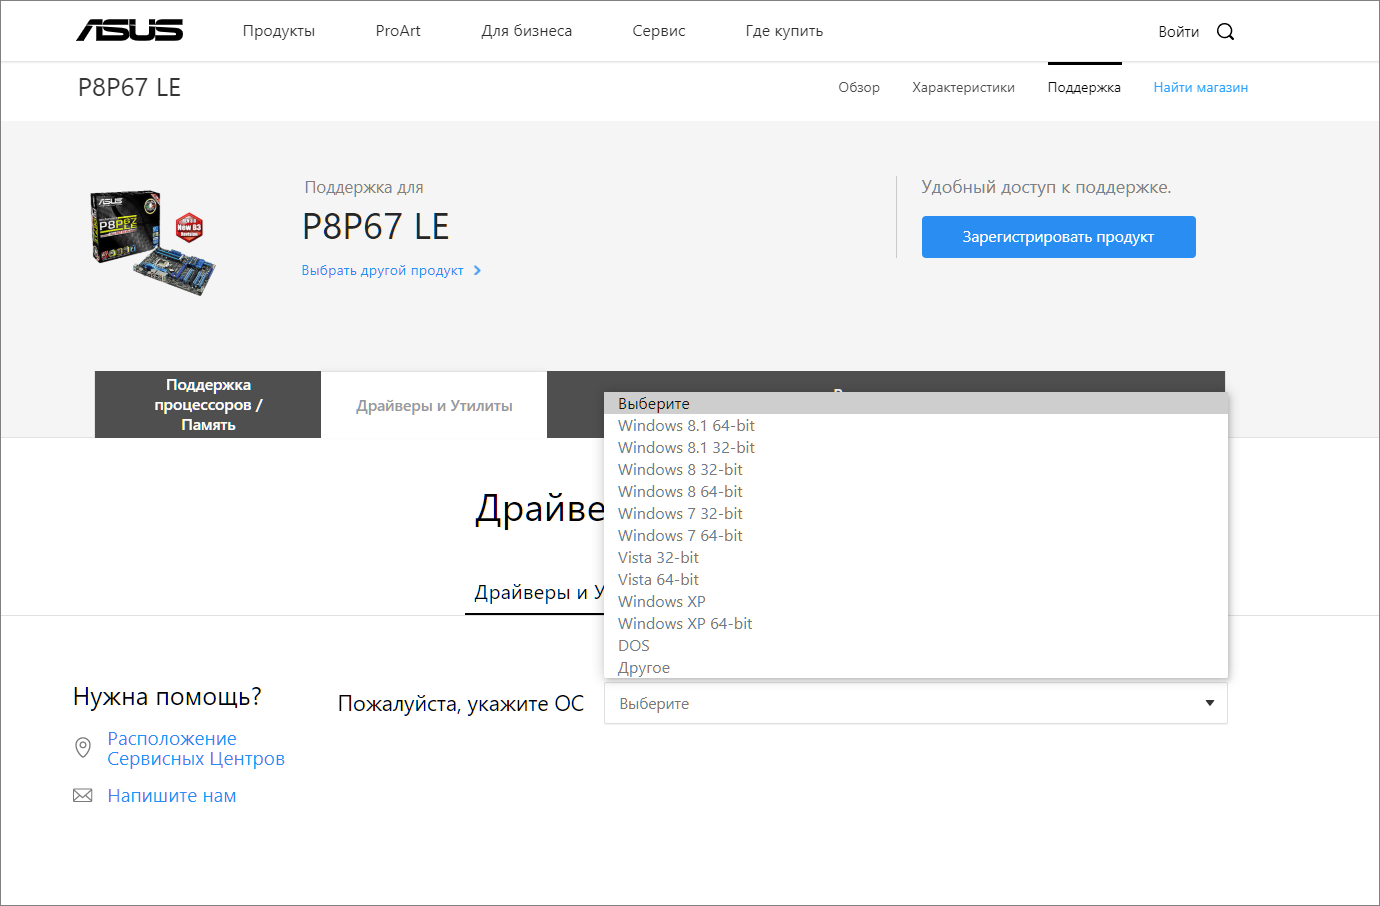1380x906 pixels.
Task: Select the Драйверы и Утилиты tab
Action: coord(434,405)
